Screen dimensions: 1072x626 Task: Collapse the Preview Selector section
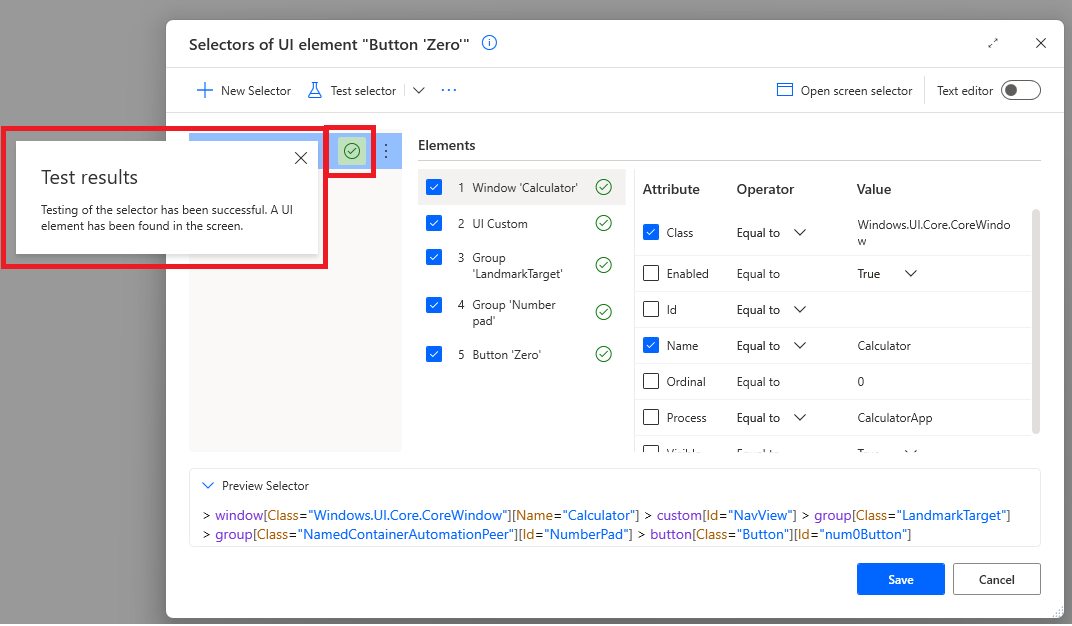[x=208, y=486]
